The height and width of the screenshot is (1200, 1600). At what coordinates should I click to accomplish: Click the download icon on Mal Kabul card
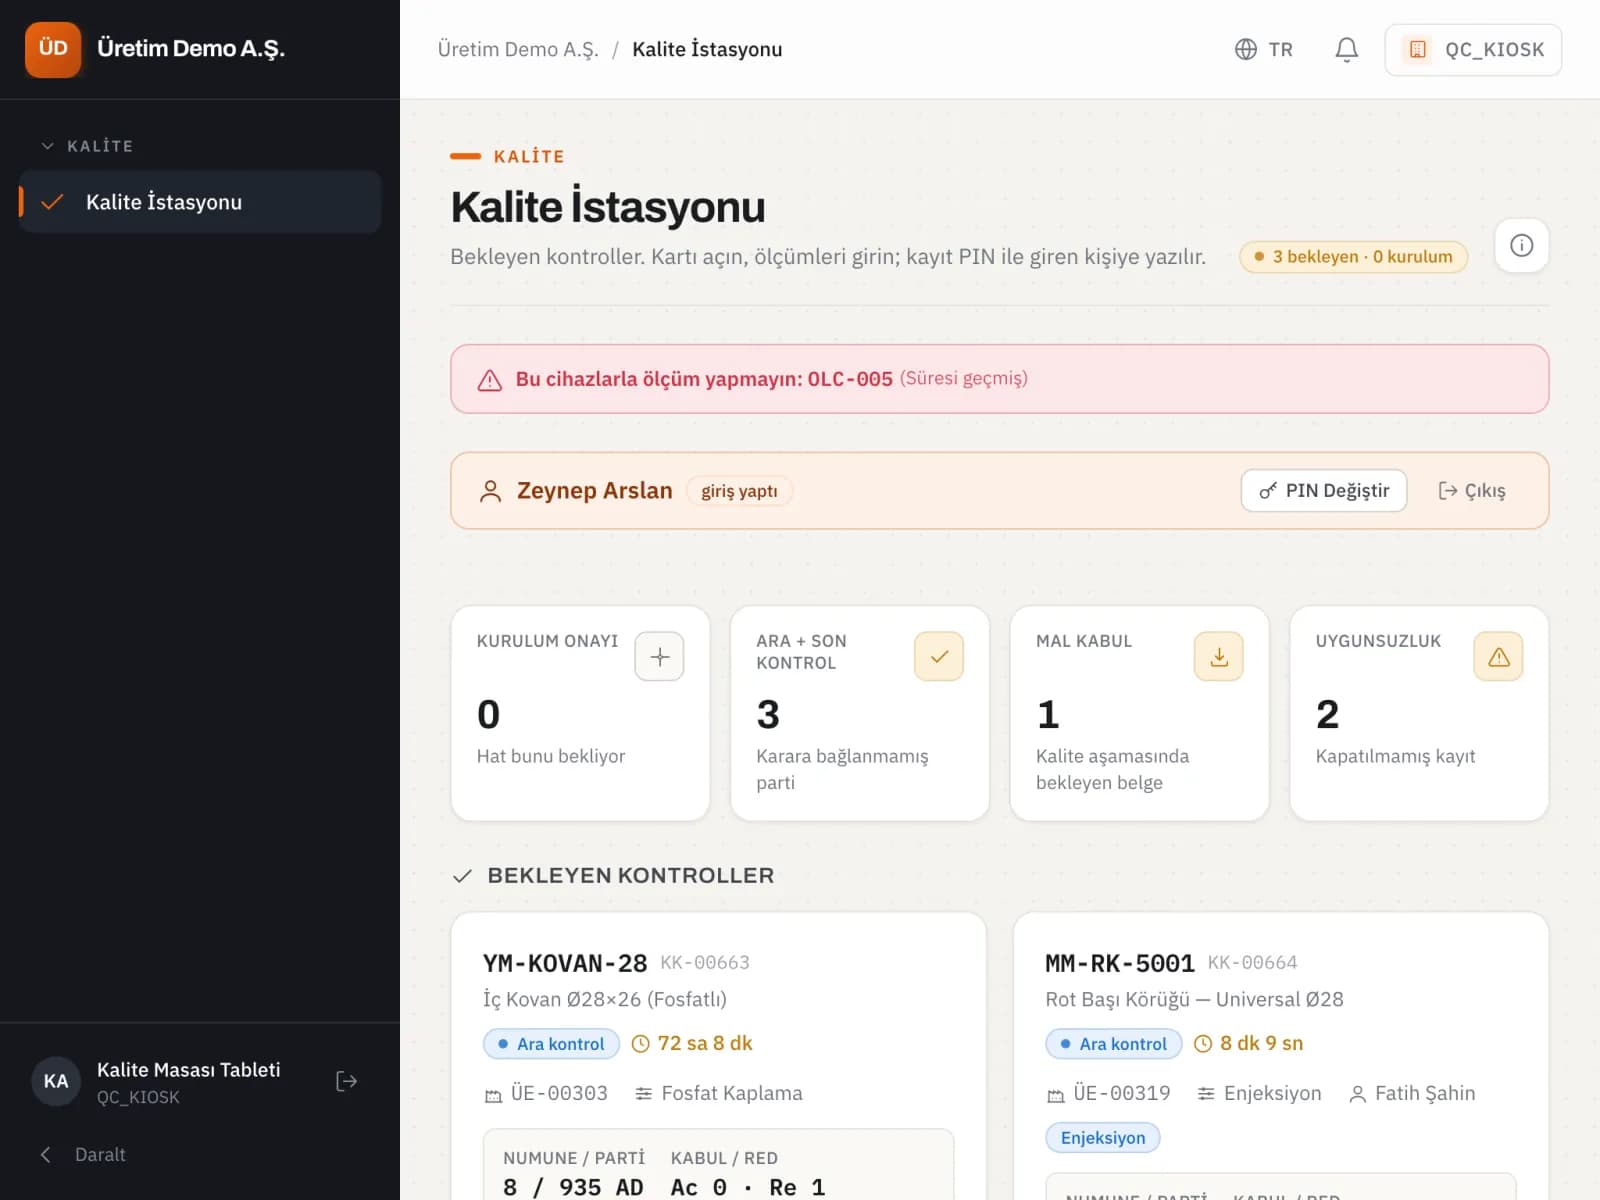(x=1218, y=657)
